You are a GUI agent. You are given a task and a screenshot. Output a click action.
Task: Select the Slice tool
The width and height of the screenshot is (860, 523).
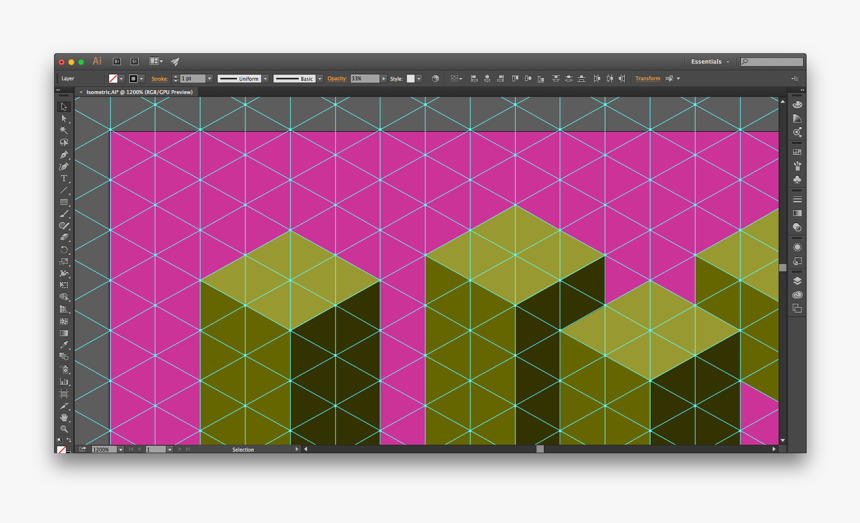tap(64, 405)
